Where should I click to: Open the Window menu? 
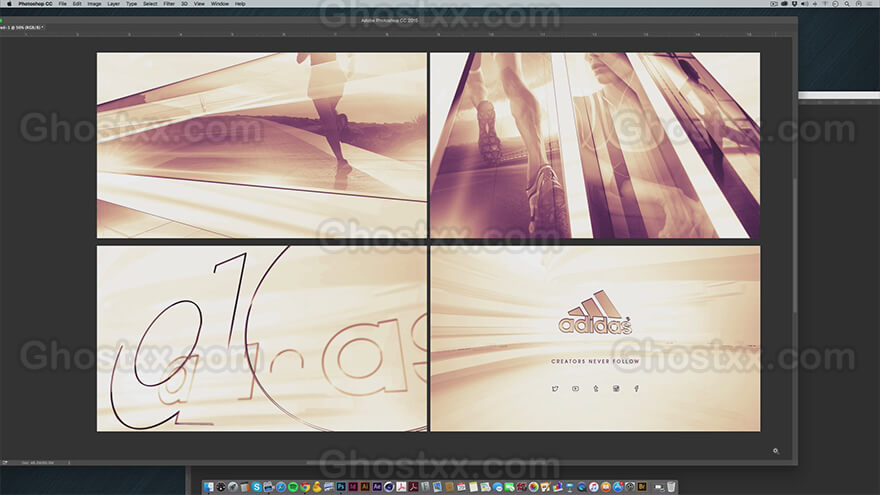tap(219, 3)
